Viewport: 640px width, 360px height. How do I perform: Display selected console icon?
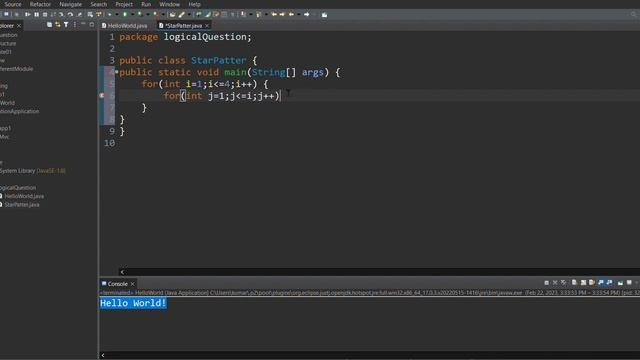point(629,282)
